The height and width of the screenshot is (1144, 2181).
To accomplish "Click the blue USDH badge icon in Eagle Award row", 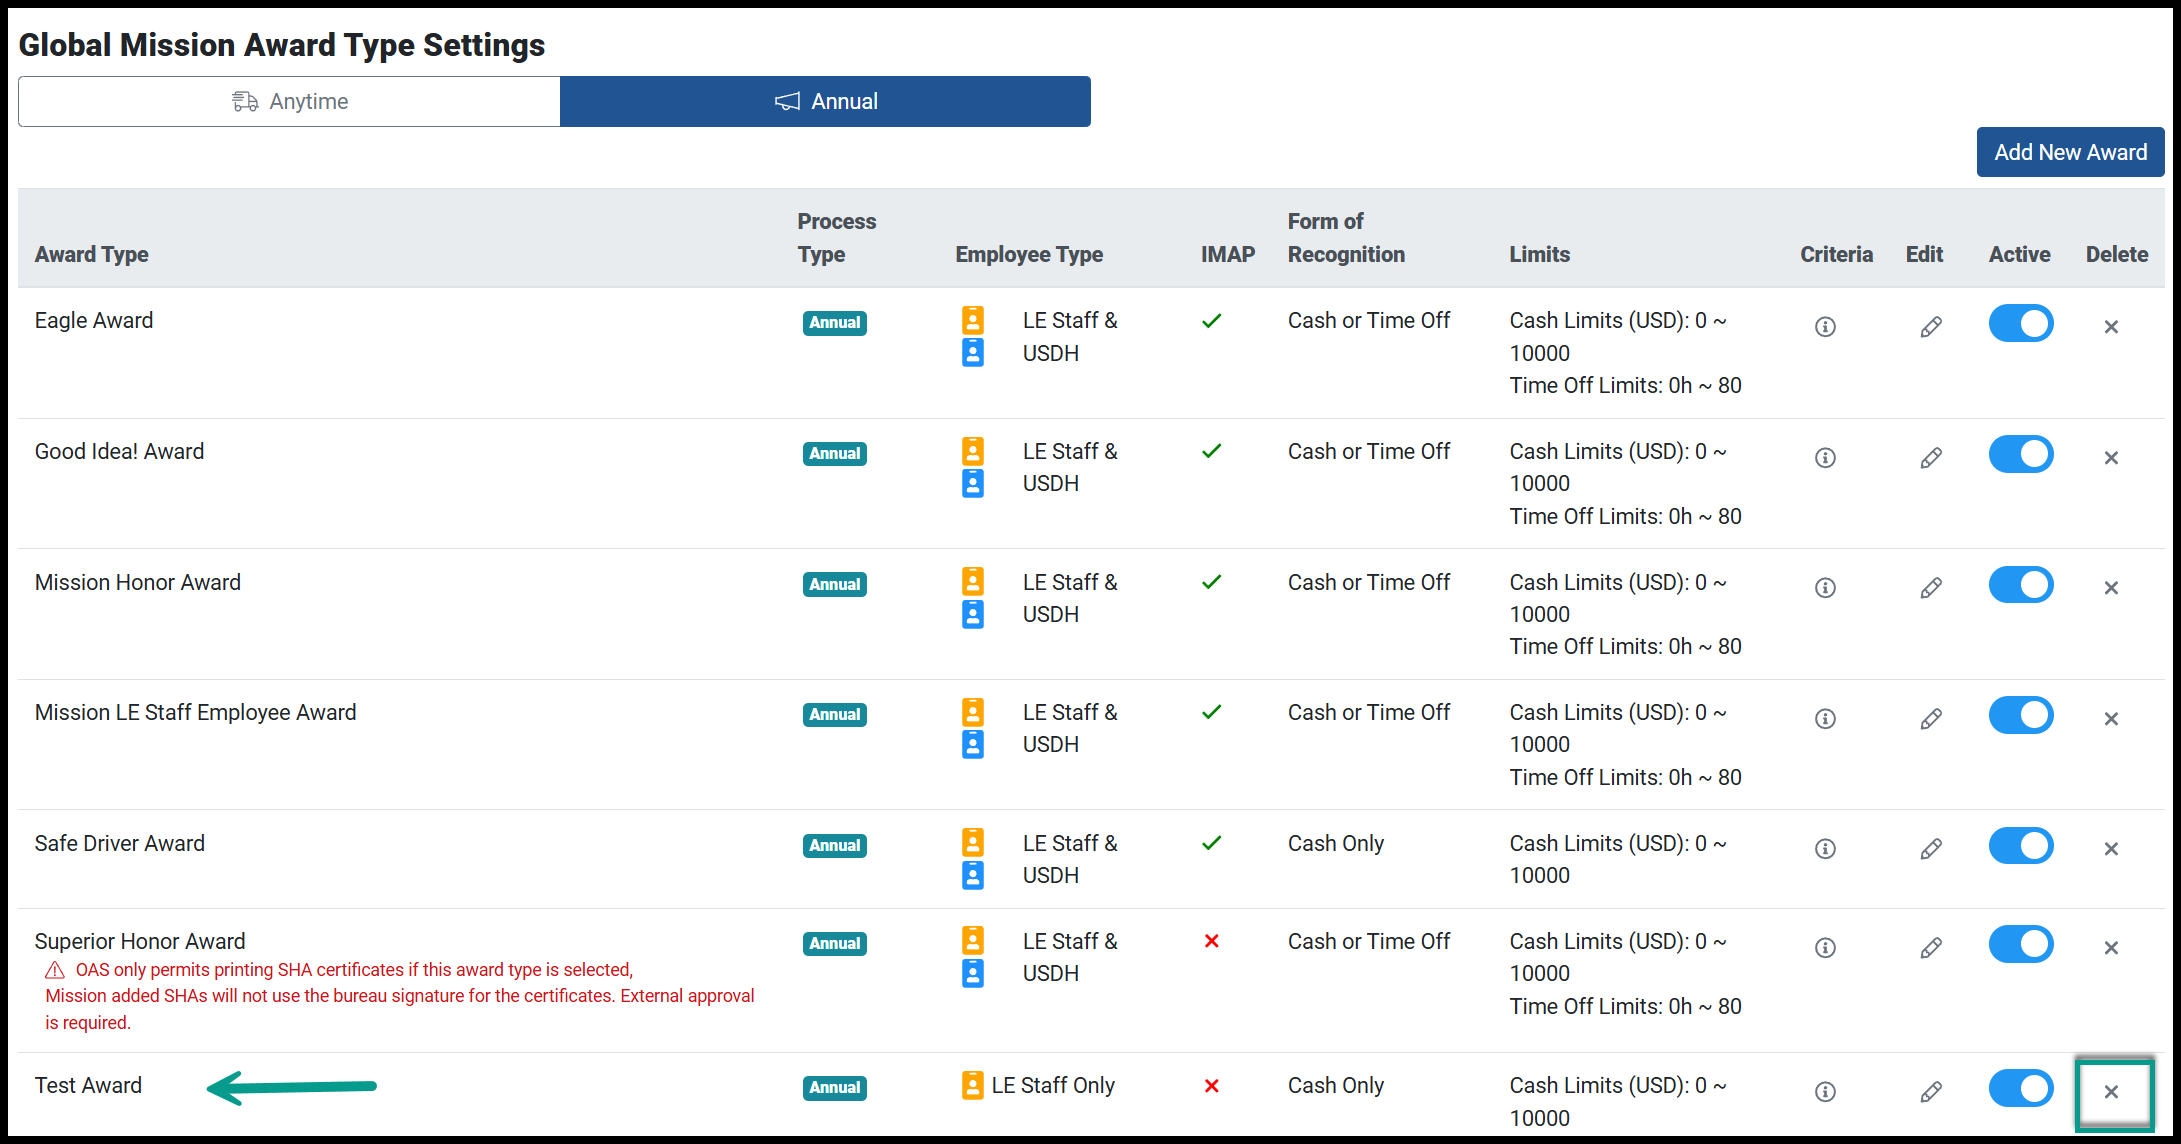I will coord(972,352).
